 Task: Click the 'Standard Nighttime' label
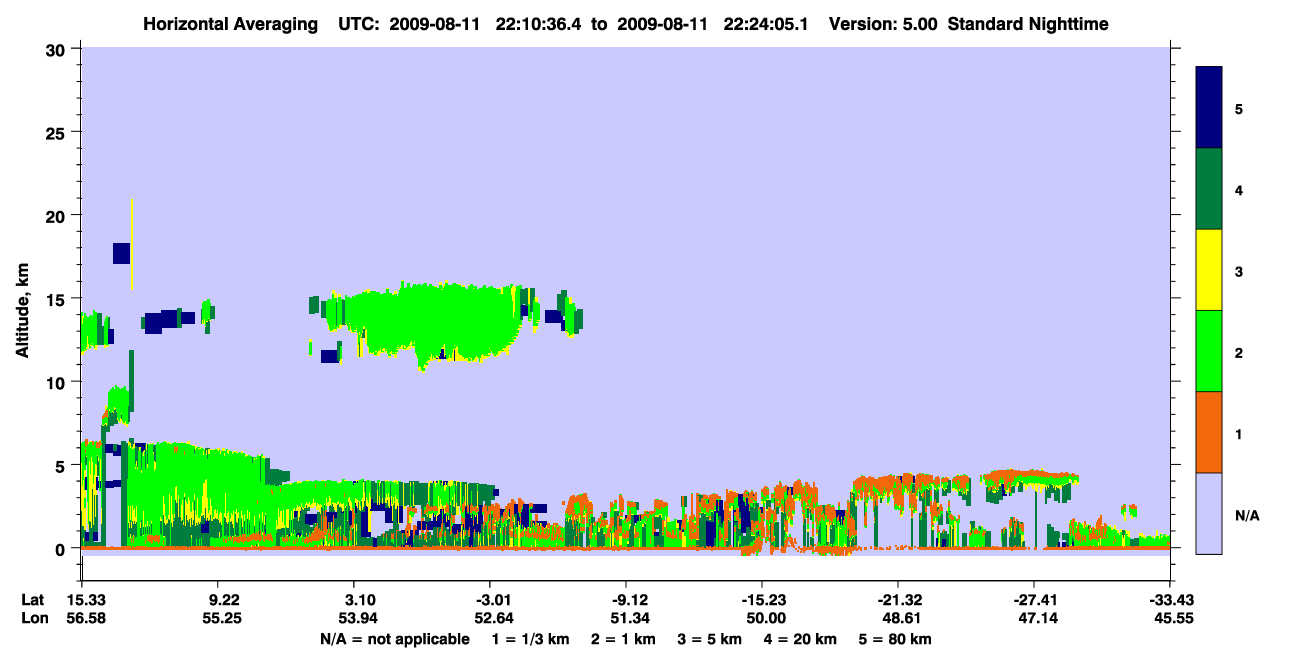pyautogui.click(x=1028, y=23)
